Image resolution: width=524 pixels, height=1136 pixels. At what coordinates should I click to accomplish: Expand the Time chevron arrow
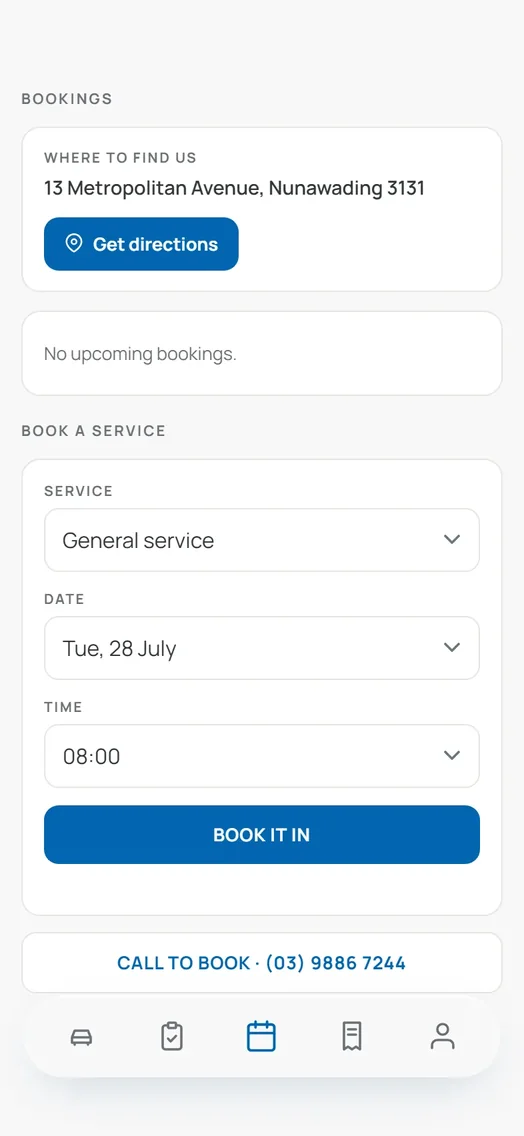[x=452, y=756]
